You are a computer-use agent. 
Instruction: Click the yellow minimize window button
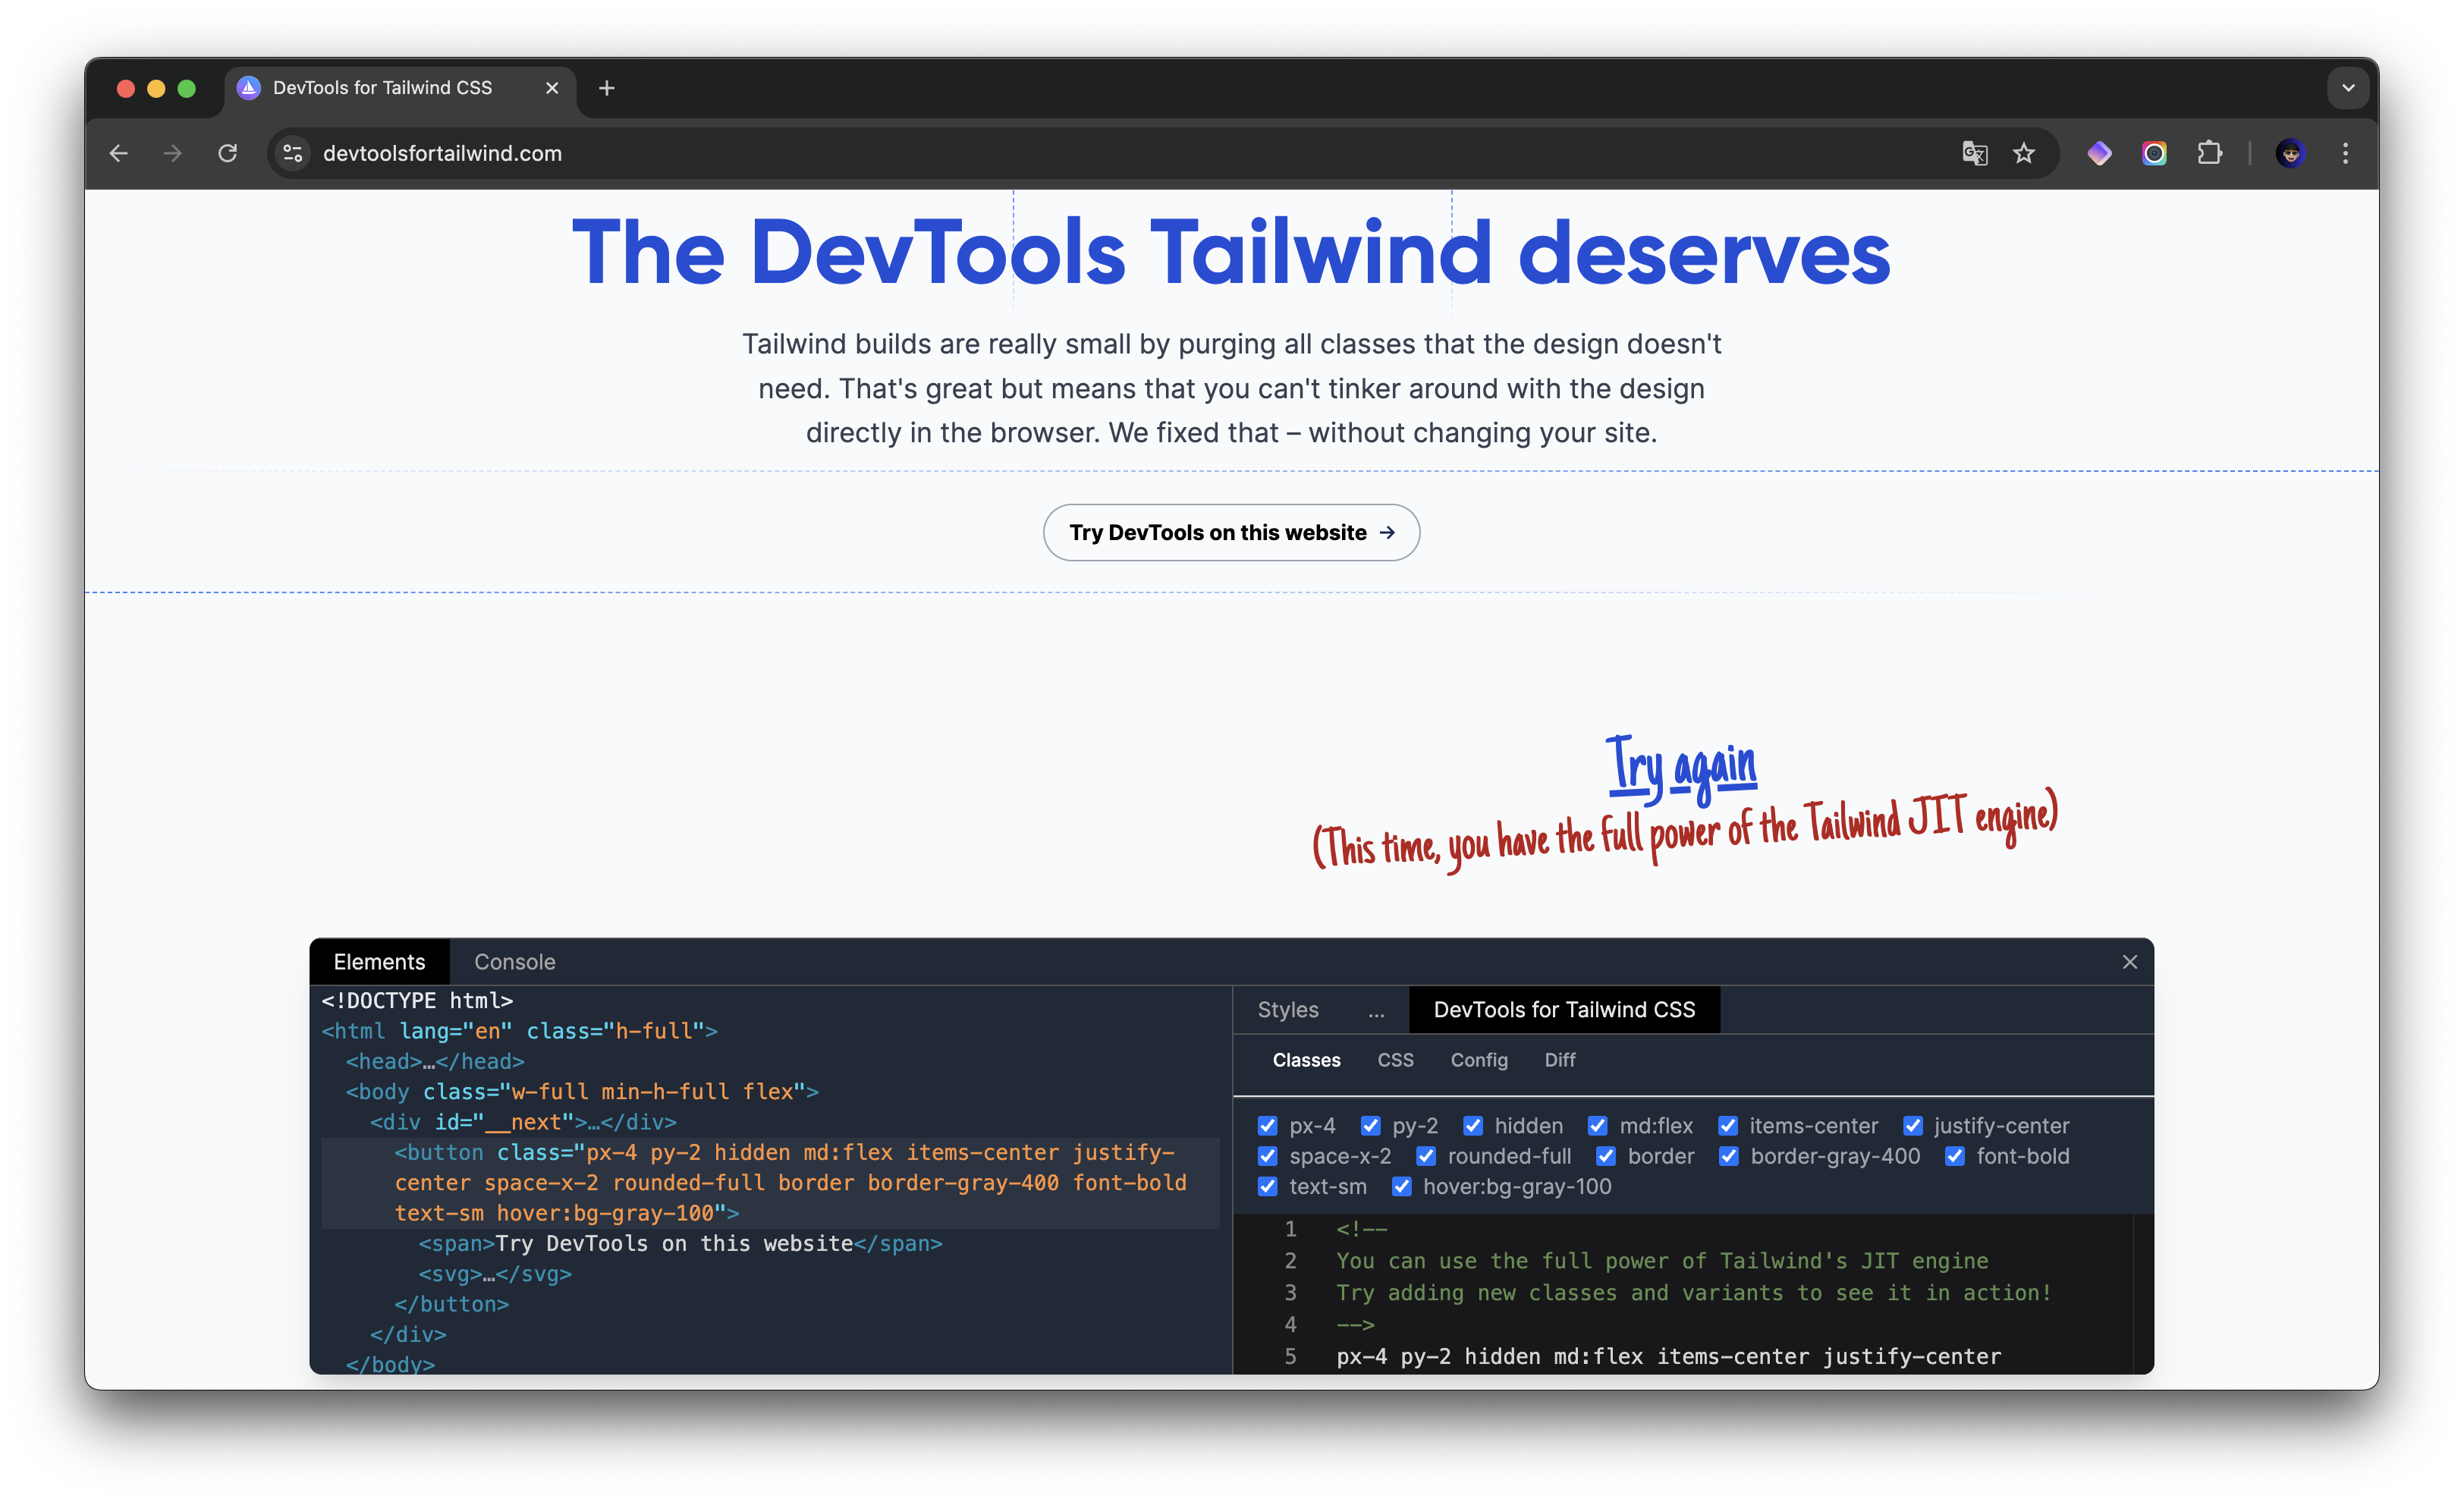click(156, 88)
